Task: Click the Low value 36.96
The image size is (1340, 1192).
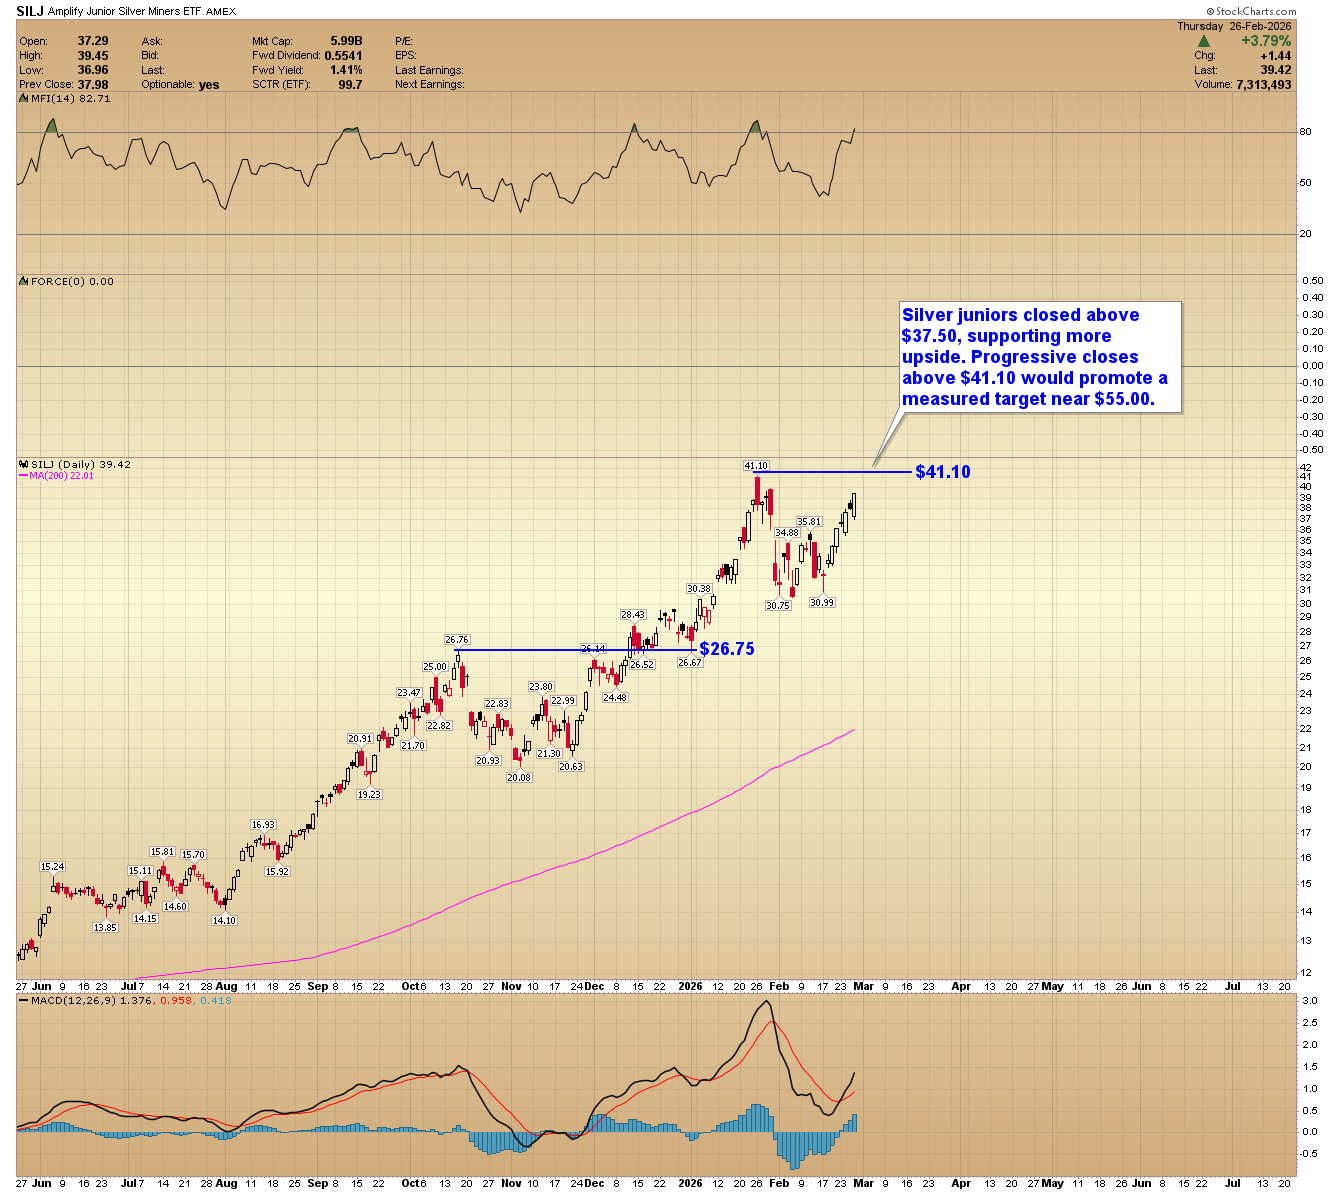Action: pyautogui.click(x=93, y=70)
